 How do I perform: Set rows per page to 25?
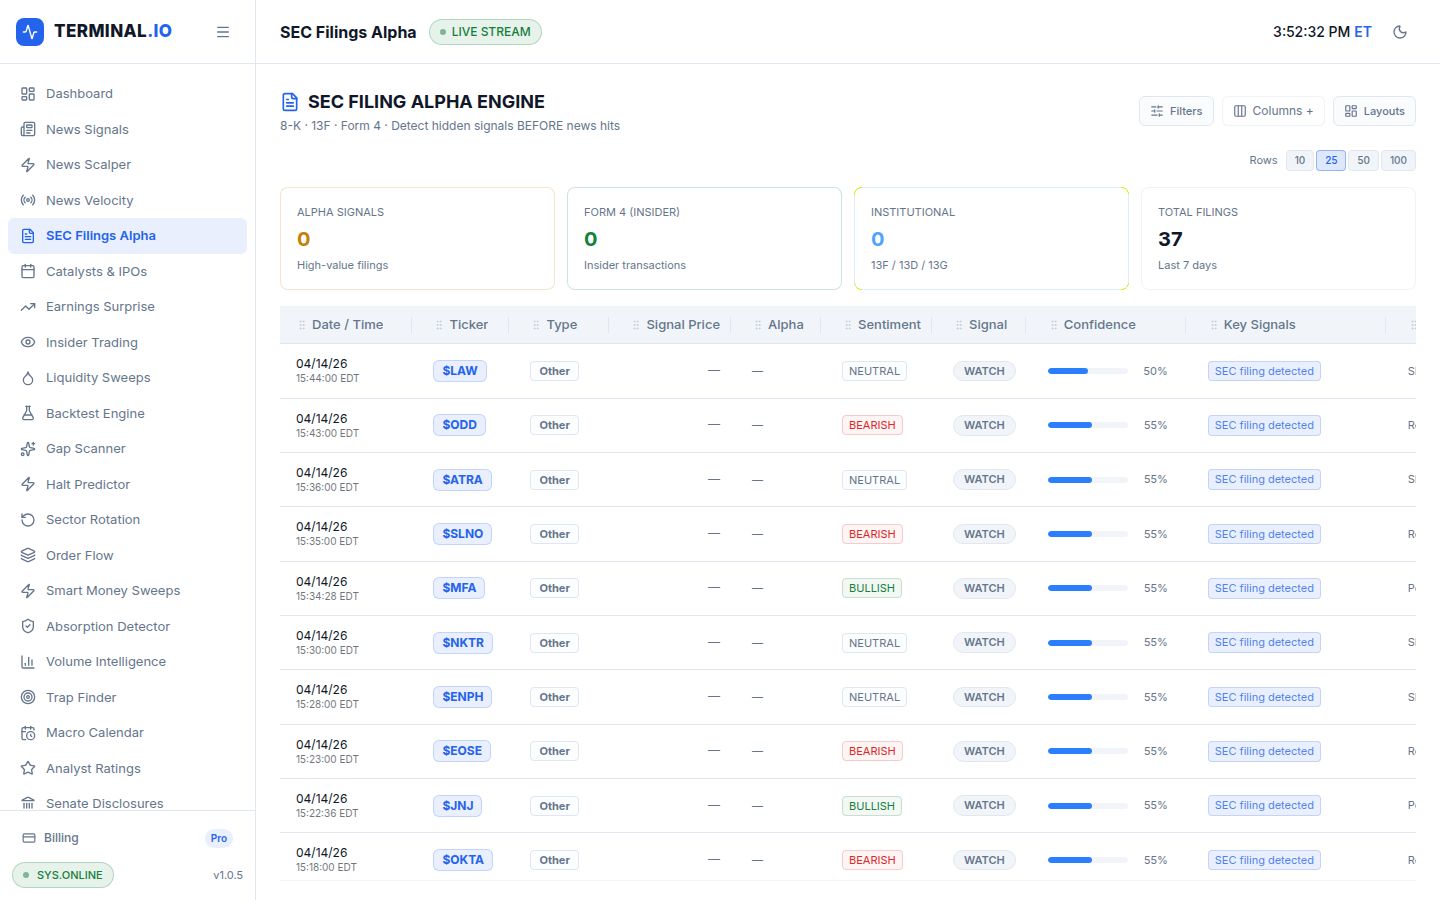pos(1331,160)
